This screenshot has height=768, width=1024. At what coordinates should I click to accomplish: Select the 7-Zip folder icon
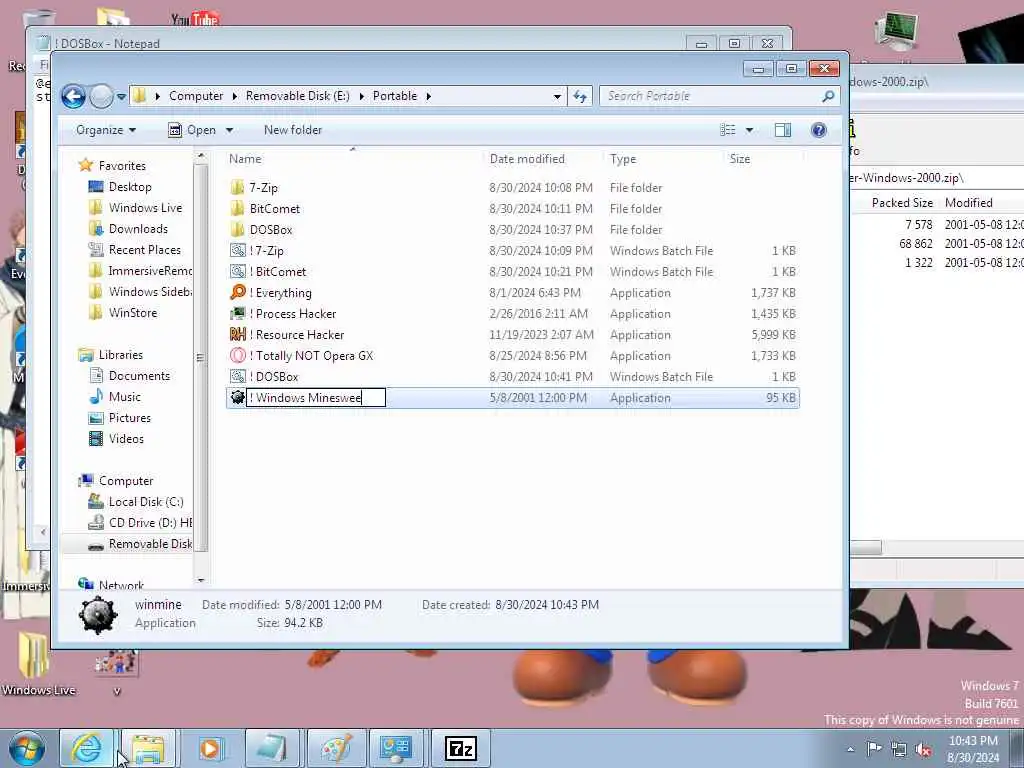[x=237, y=188]
